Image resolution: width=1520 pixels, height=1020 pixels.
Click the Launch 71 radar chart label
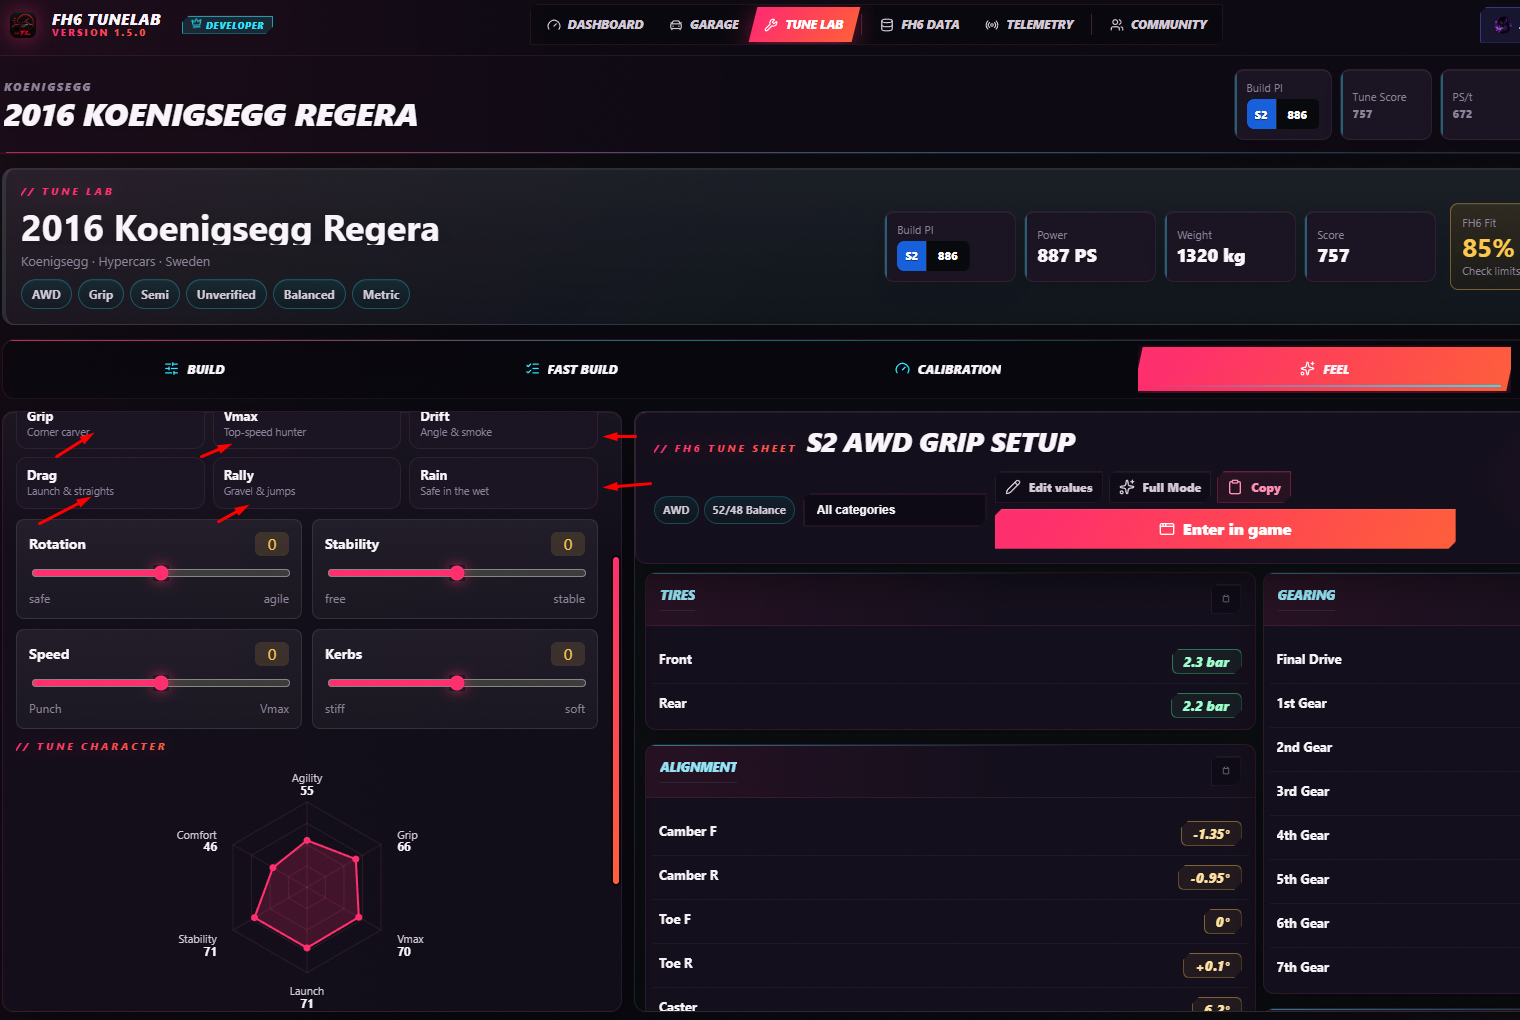[307, 997]
